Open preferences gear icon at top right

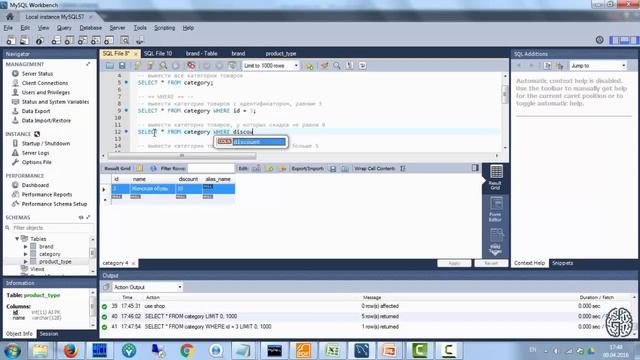coord(600,40)
